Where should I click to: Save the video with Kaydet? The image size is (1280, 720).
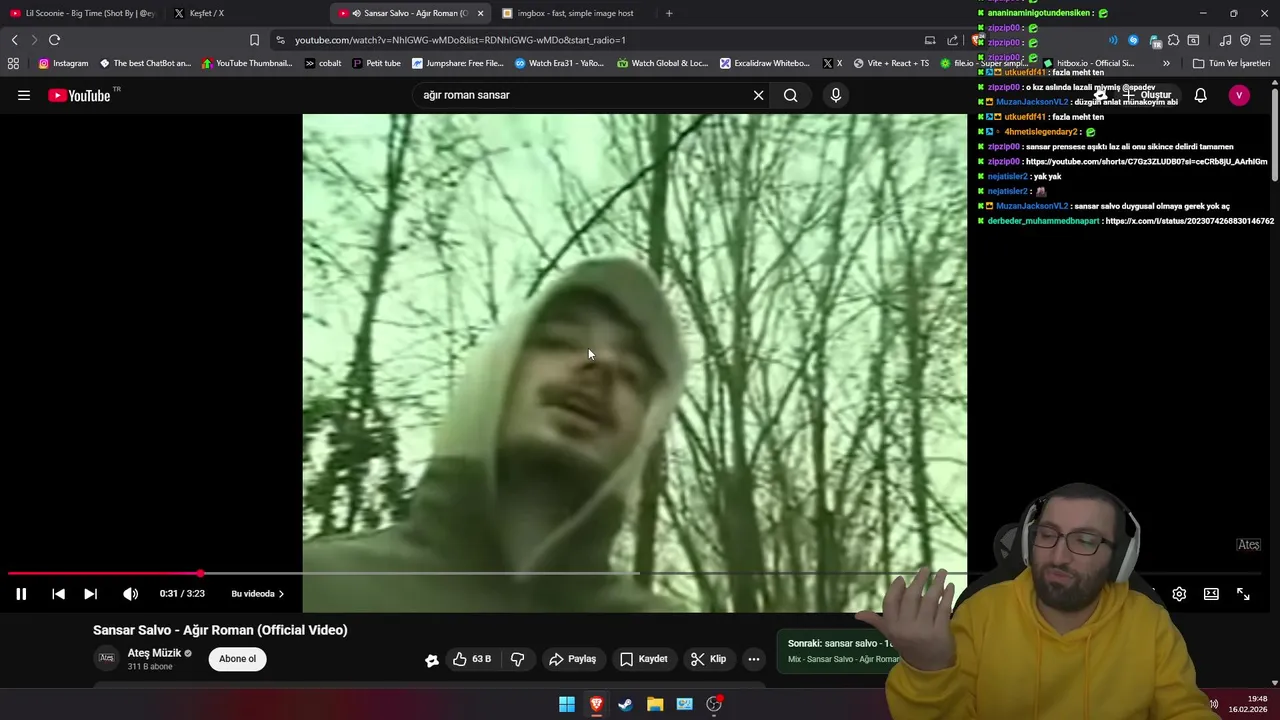(643, 659)
